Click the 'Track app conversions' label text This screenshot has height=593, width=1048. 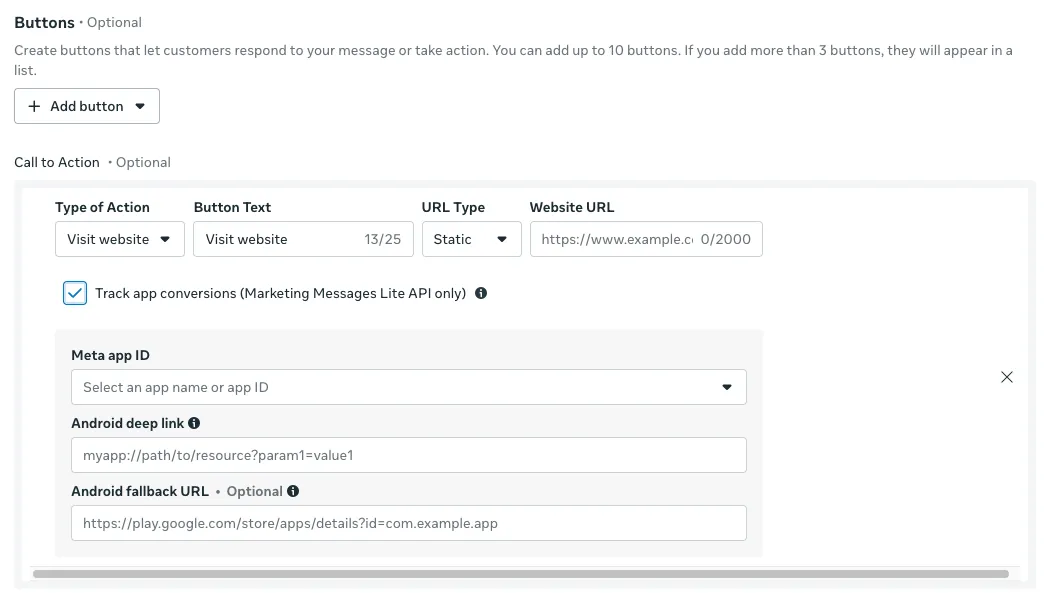280,294
